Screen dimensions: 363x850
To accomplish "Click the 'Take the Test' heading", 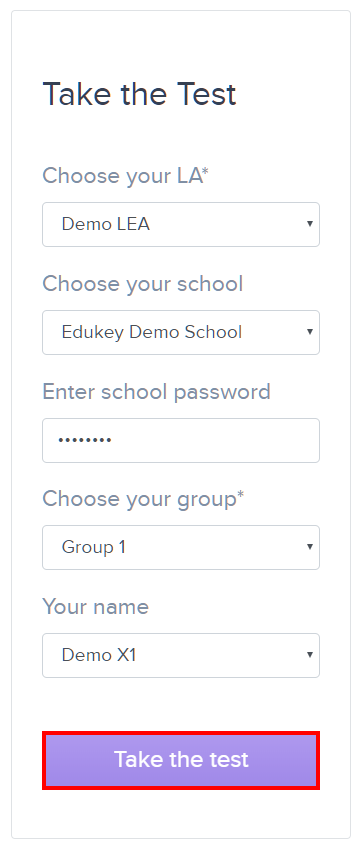I will (139, 94).
